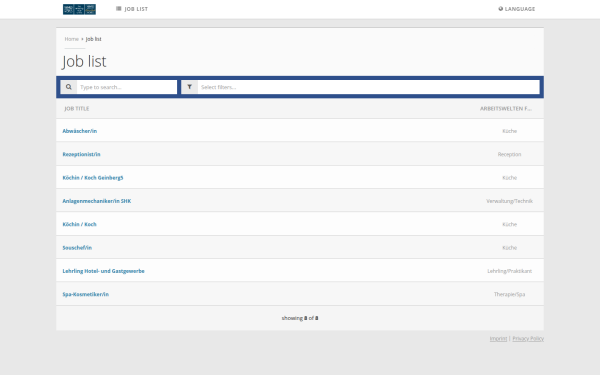Focus the 'Type to search...' field
The image size is (600, 375).
click(127, 87)
